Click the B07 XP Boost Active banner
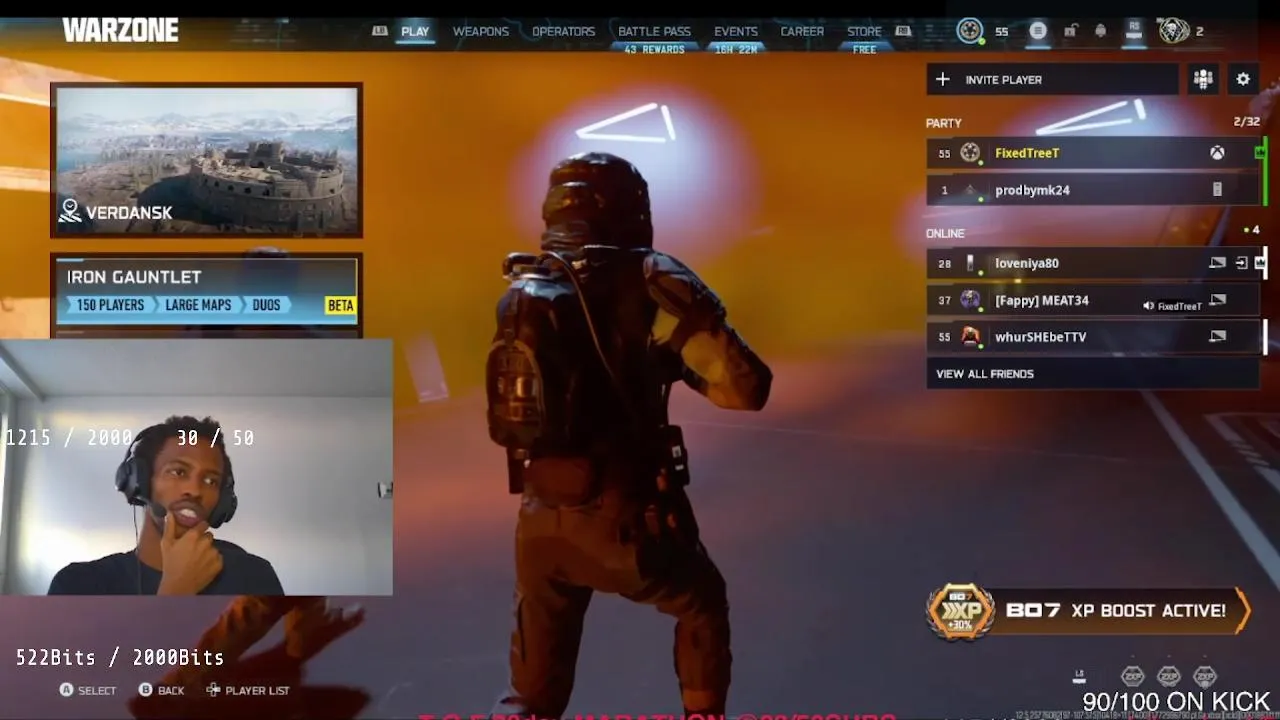 coord(1088,610)
